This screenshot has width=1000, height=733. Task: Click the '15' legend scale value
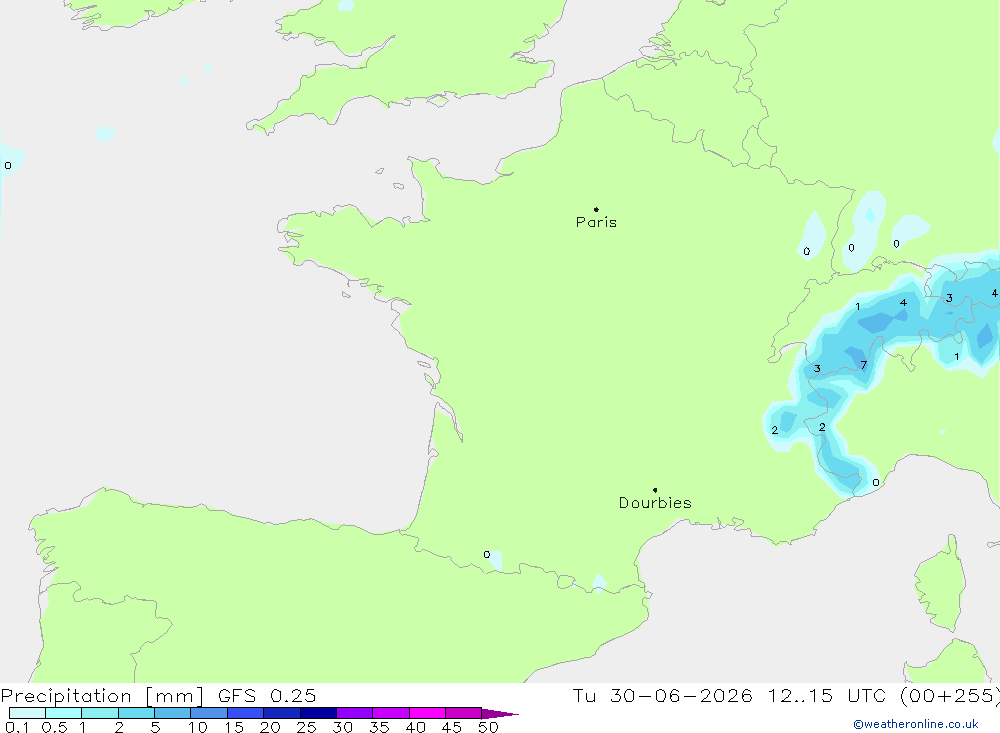point(234,727)
